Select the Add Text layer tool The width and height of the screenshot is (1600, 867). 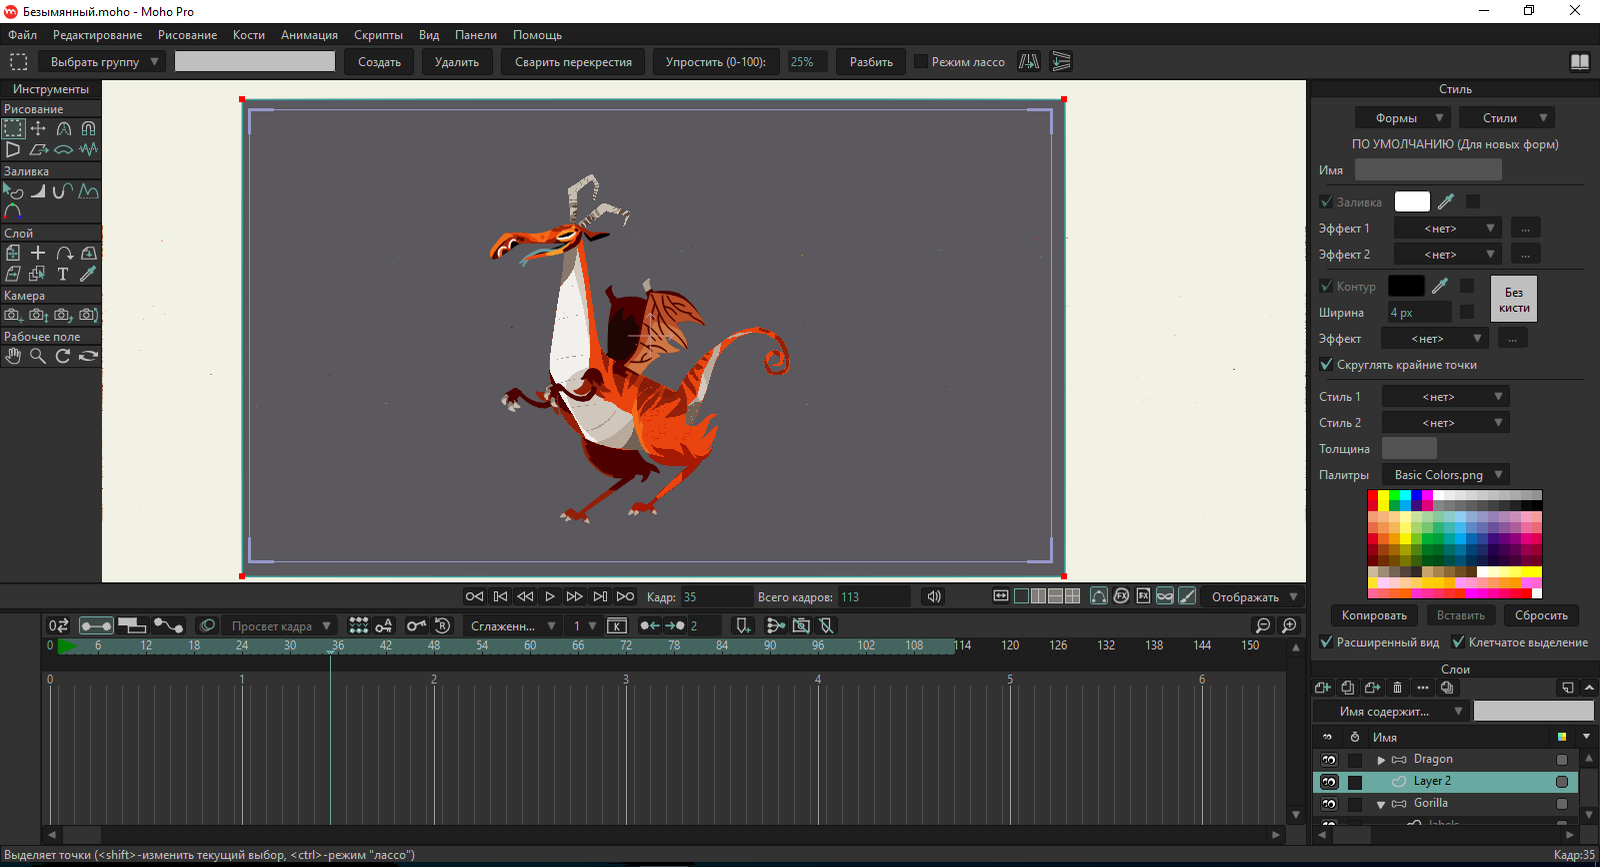coord(63,274)
